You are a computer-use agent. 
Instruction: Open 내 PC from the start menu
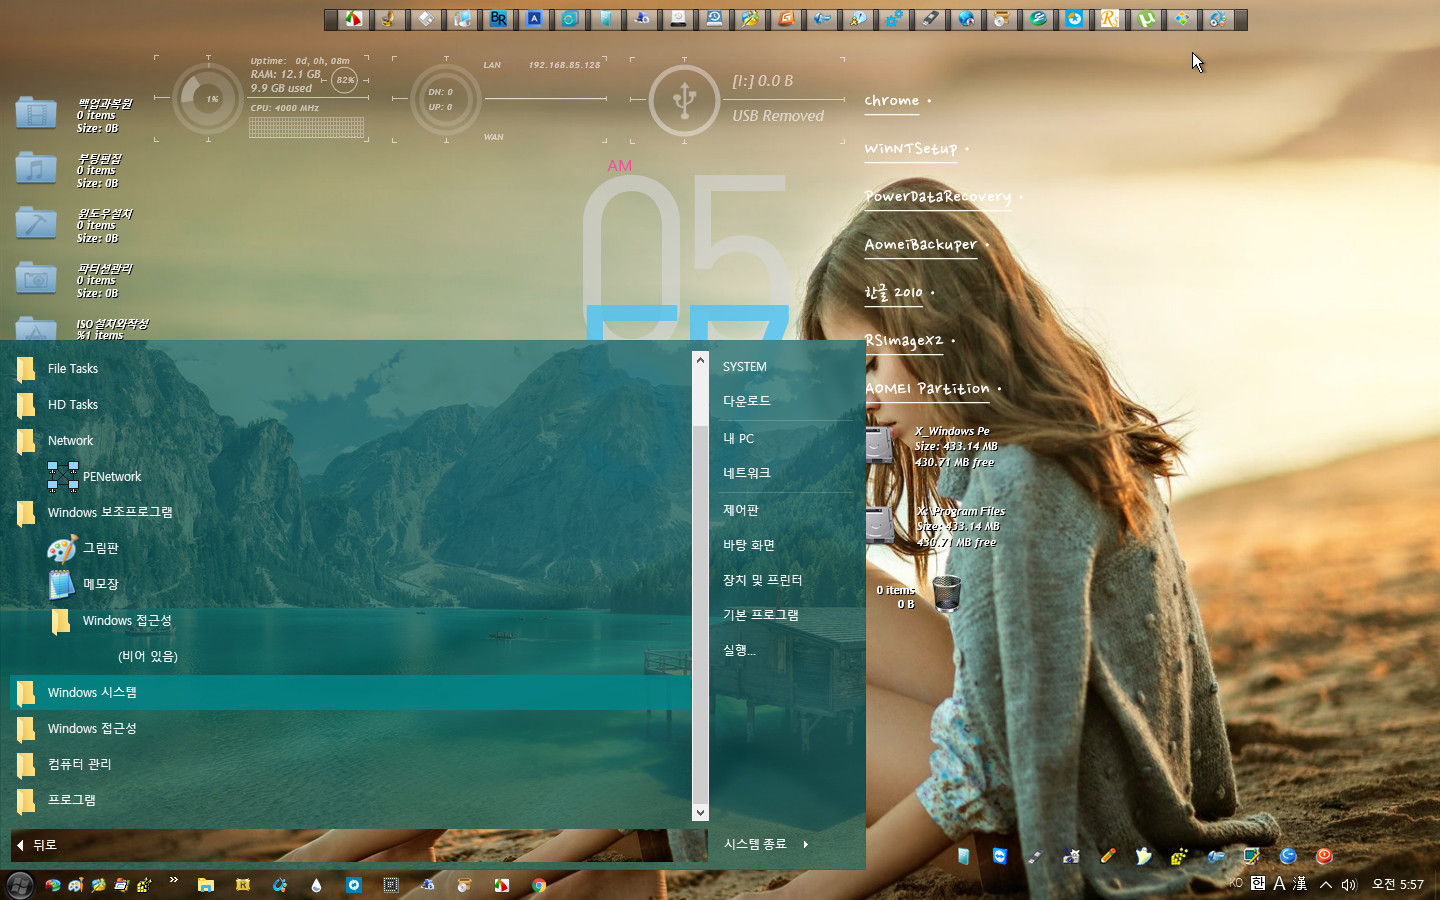[739, 439]
